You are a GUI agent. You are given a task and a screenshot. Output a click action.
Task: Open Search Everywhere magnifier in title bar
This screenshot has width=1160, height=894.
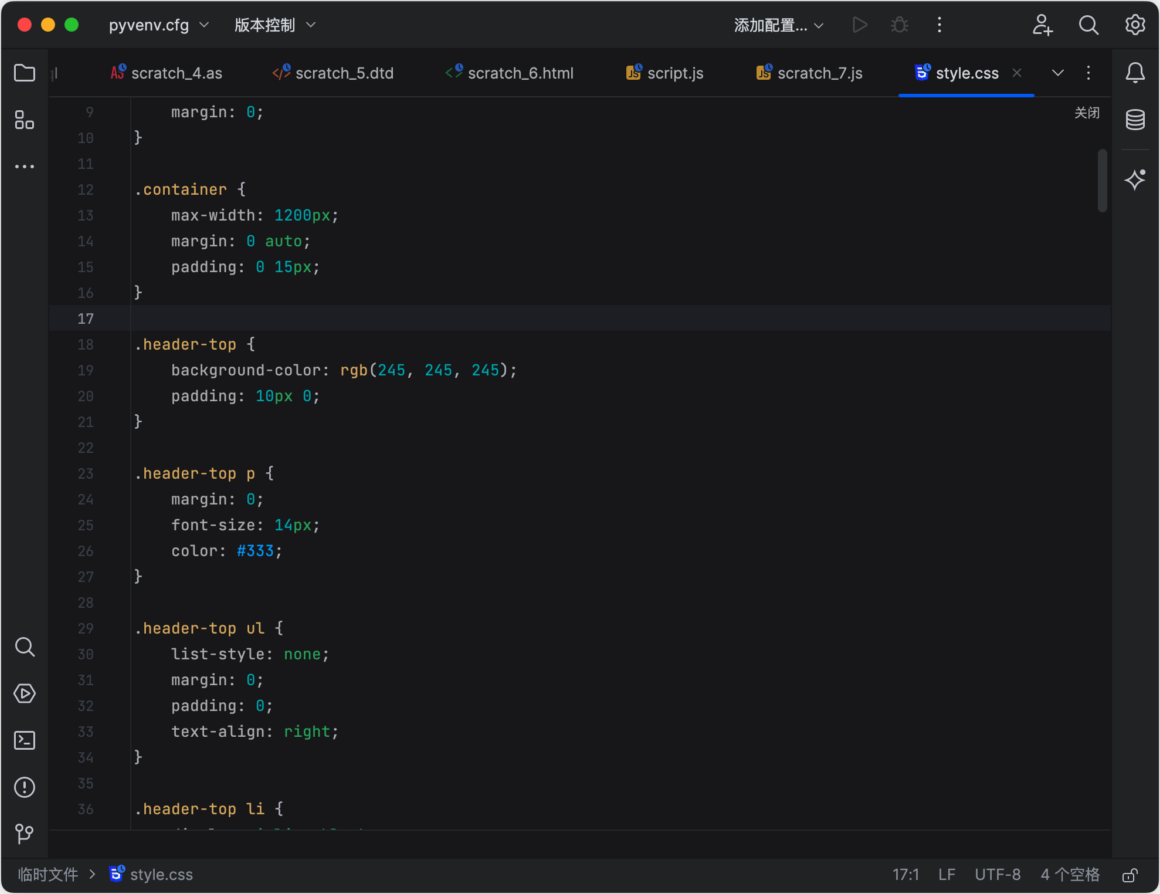click(x=1089, y=25)
